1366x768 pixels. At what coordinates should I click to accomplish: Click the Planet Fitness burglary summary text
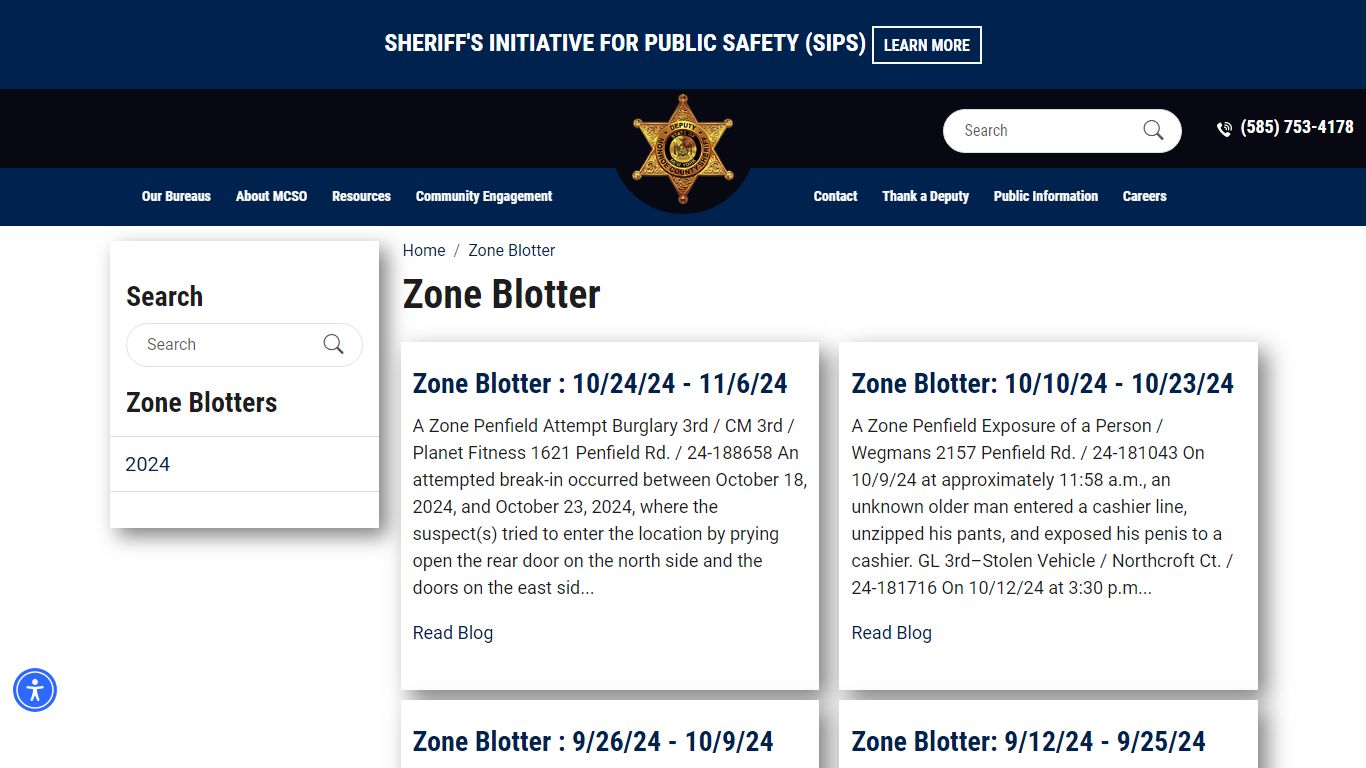point(610,507)
